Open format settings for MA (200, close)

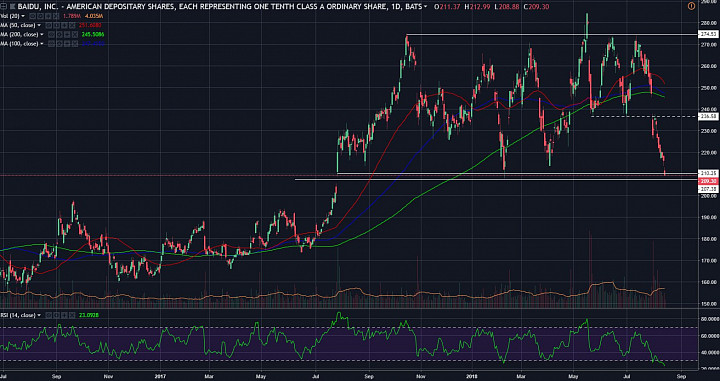pyautogui.click(x=59, y=34)
